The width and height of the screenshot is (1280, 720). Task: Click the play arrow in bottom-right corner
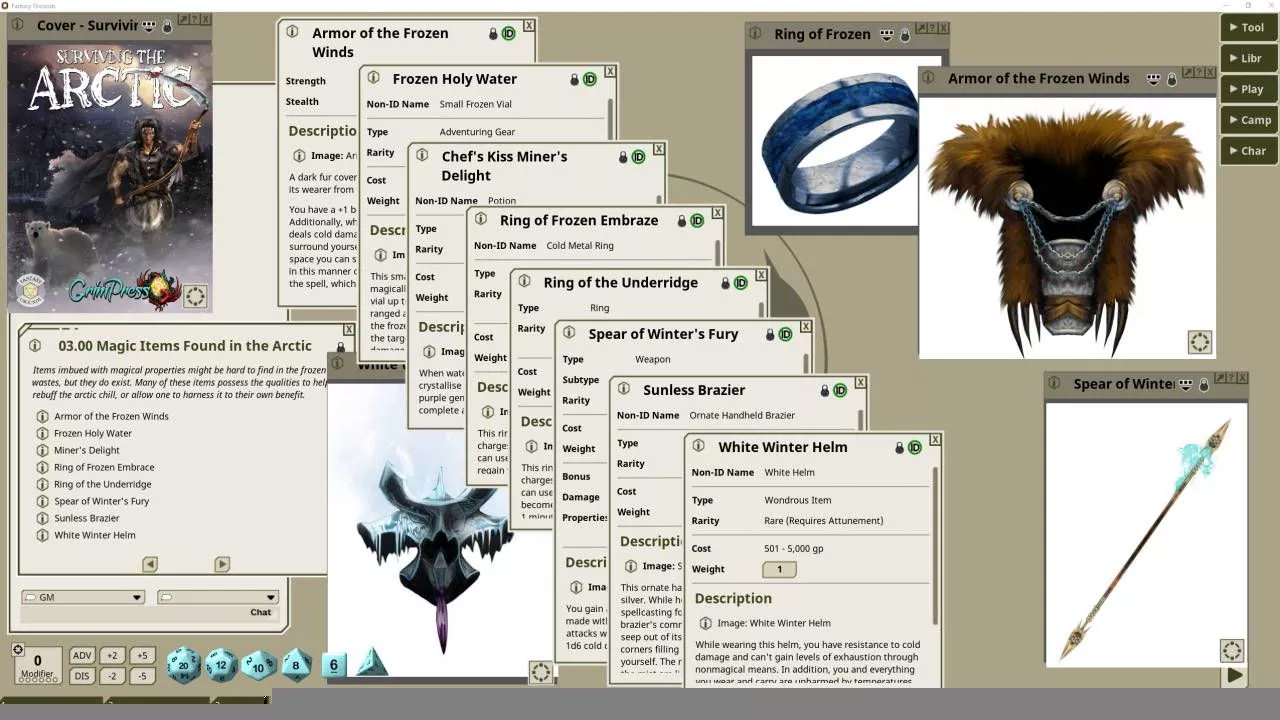(x=1235, y=675)
